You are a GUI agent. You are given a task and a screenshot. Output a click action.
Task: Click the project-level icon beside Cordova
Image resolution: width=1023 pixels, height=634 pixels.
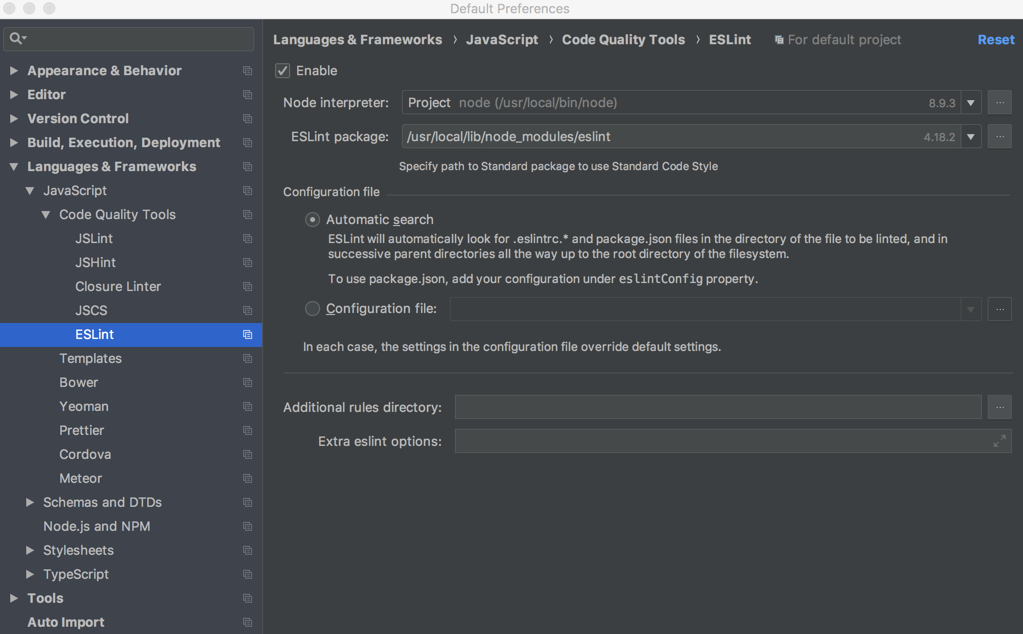247,454
